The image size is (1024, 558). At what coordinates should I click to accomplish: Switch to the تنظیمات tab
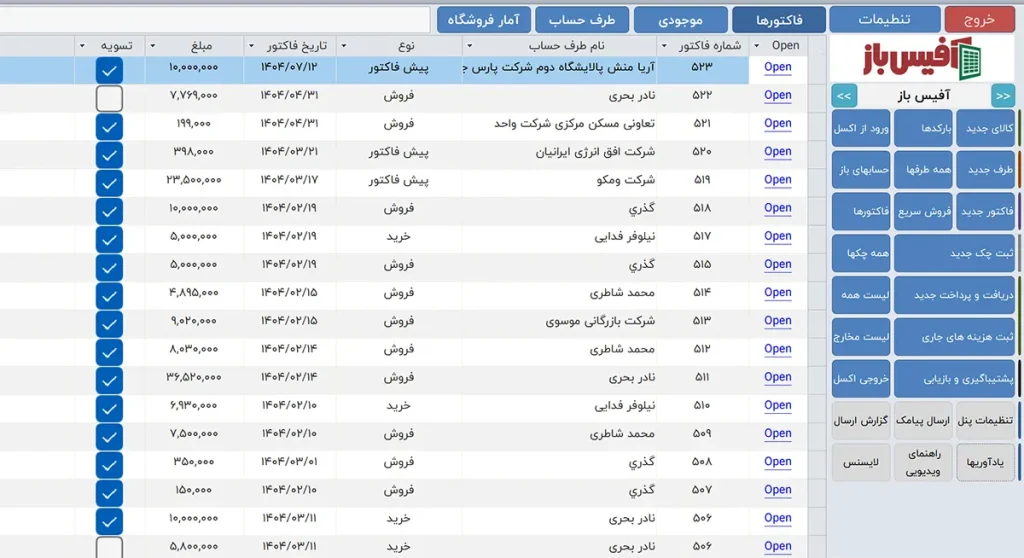point(884,20)
